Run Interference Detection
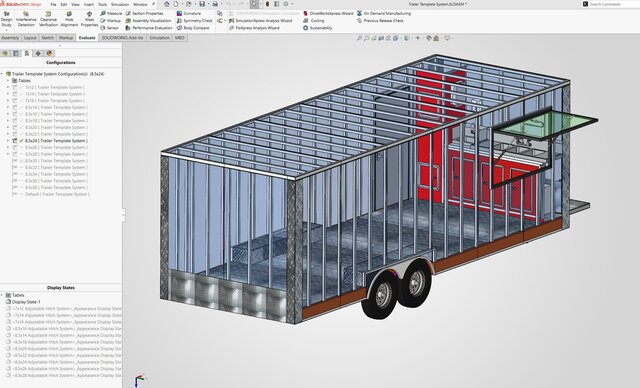The image size is (640, 388). 27,19
